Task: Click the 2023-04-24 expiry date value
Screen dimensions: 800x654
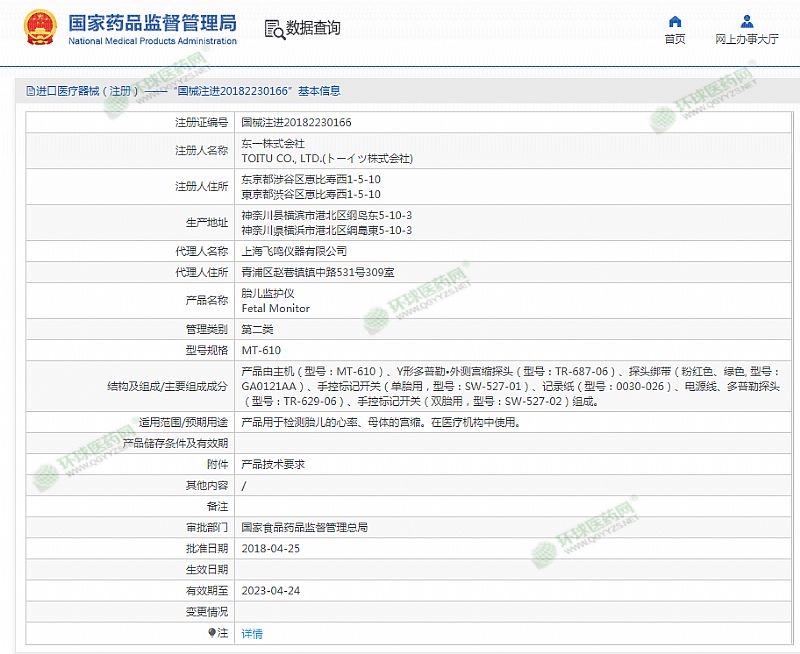Action: click(270, 590)
